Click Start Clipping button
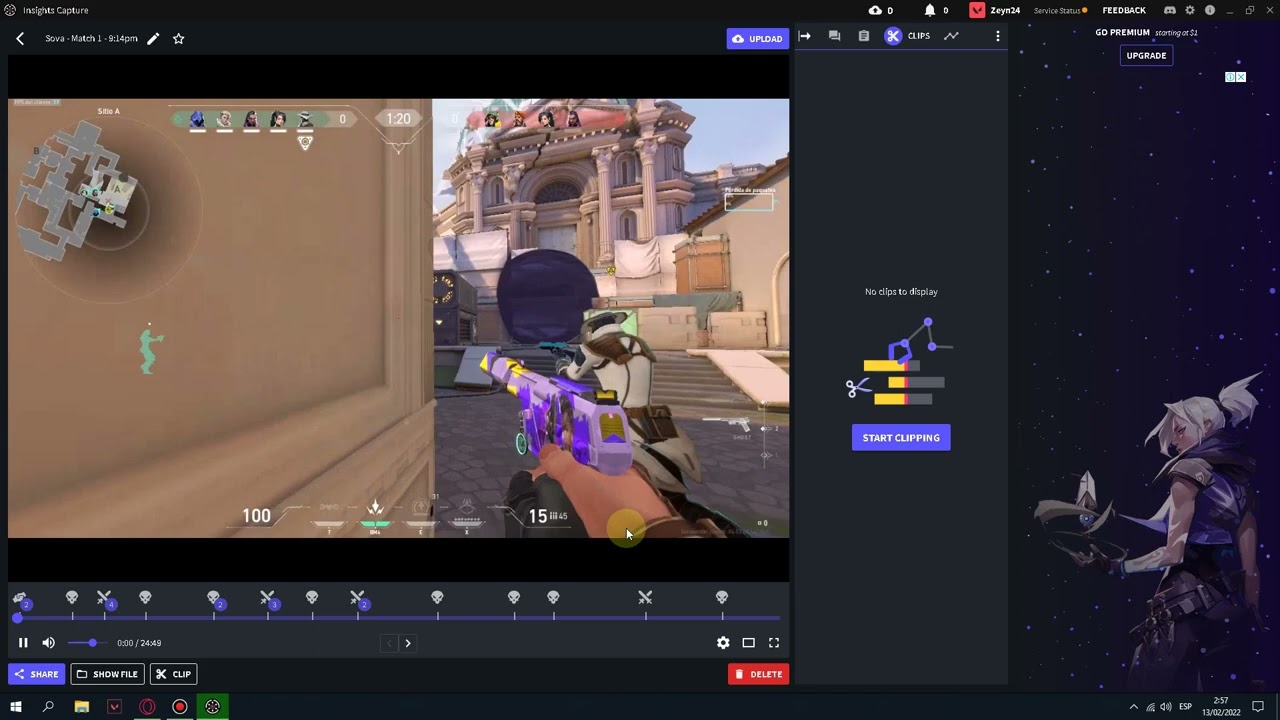 pyautogui.click(x=901, y=438)
